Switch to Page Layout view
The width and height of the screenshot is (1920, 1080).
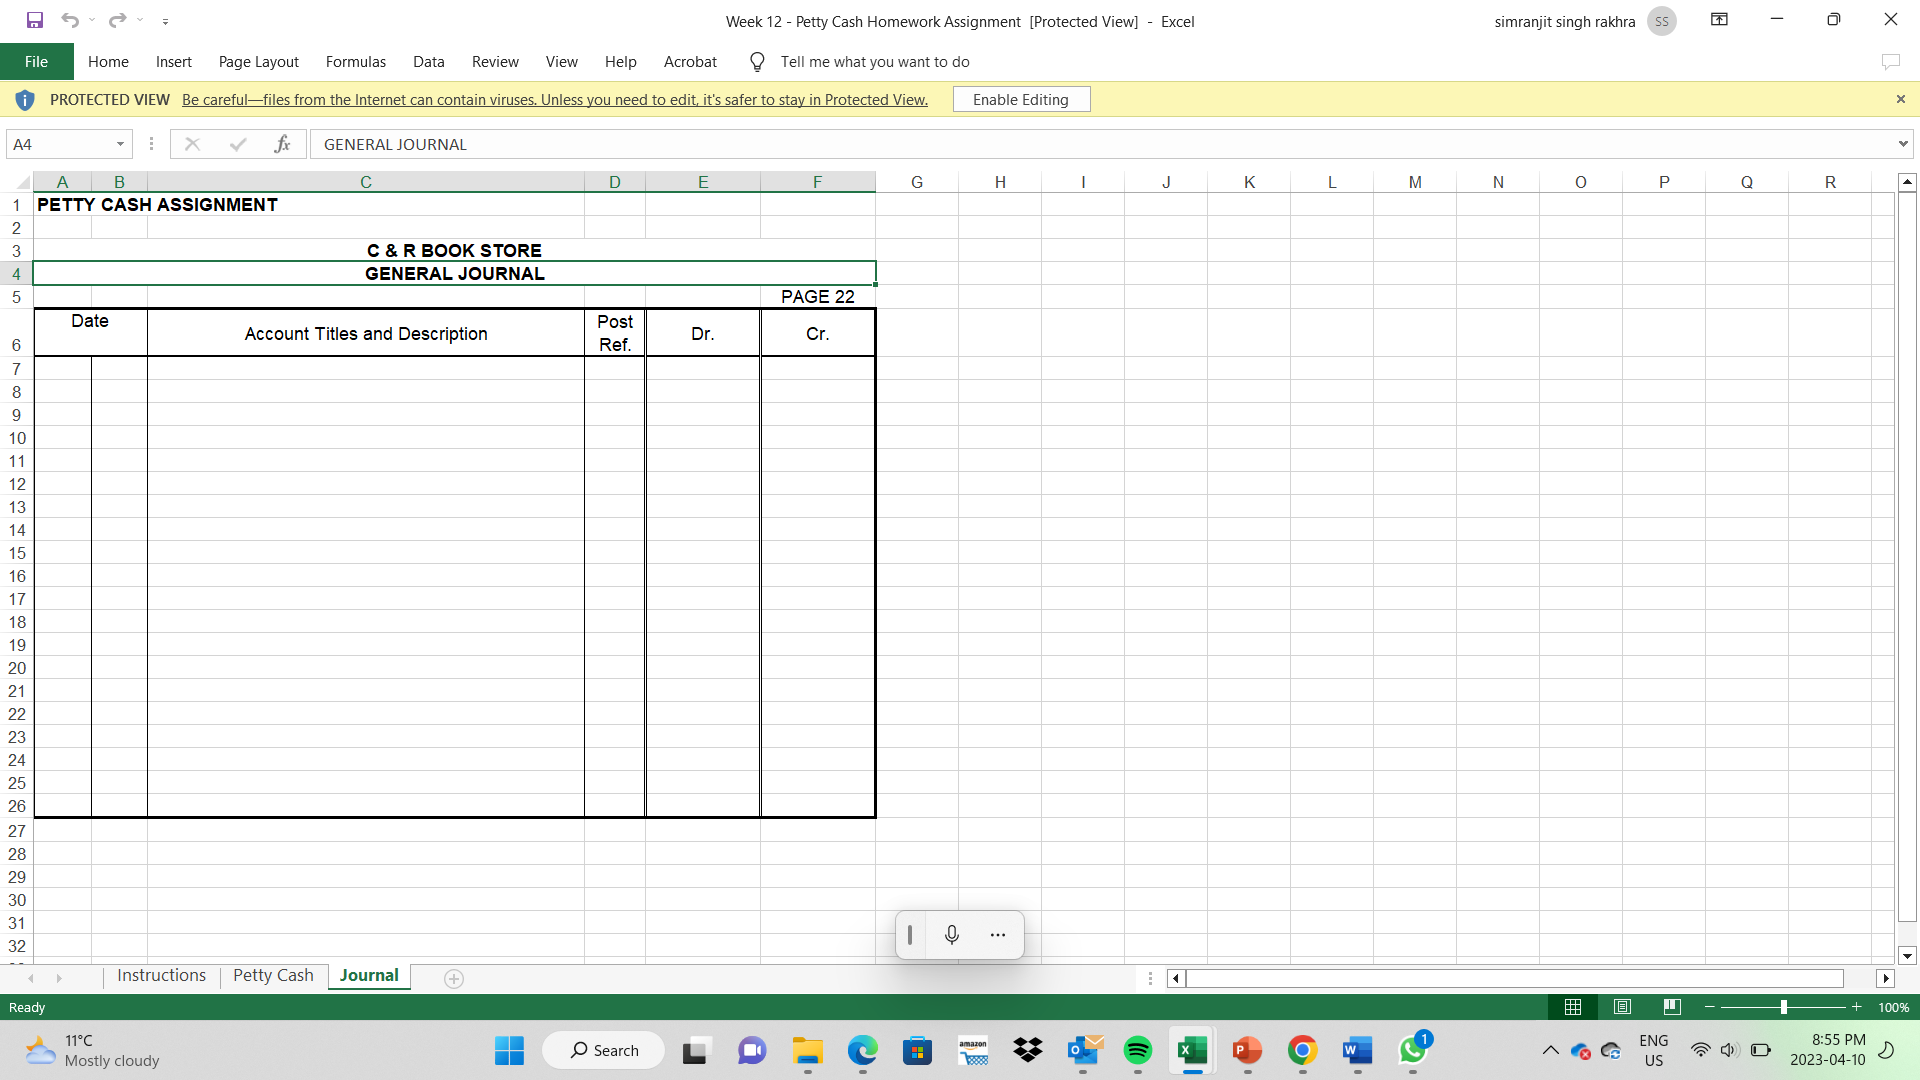(x=1622, y=1007)
